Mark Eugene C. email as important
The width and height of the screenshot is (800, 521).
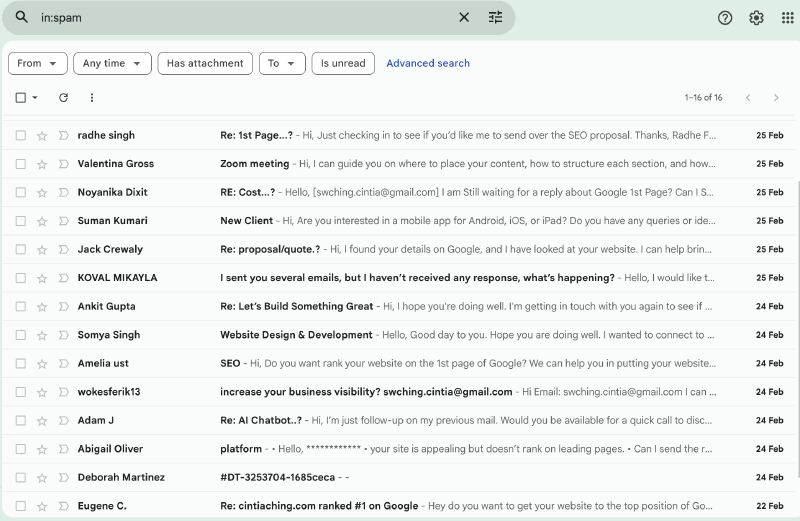tap(63, 506)
